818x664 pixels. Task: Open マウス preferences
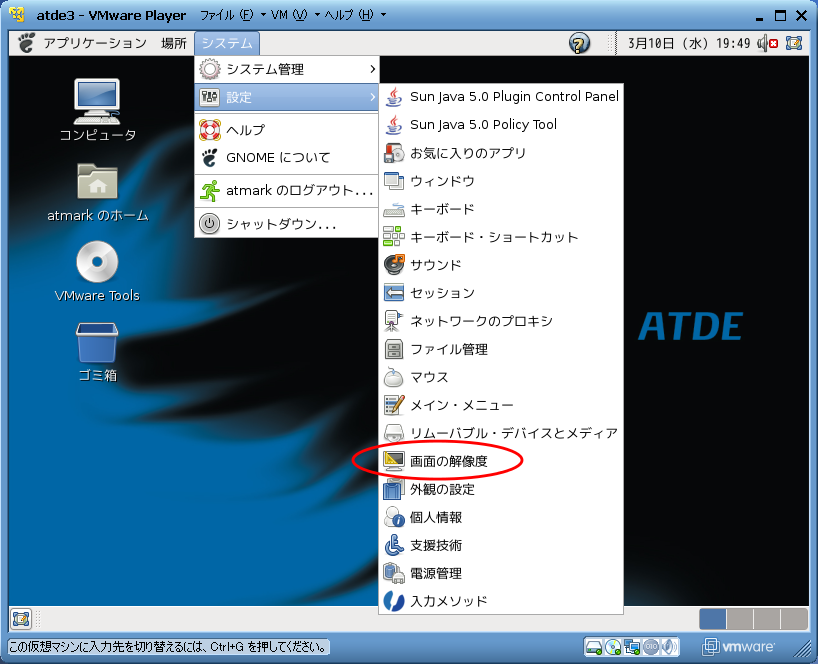point(501,378)
